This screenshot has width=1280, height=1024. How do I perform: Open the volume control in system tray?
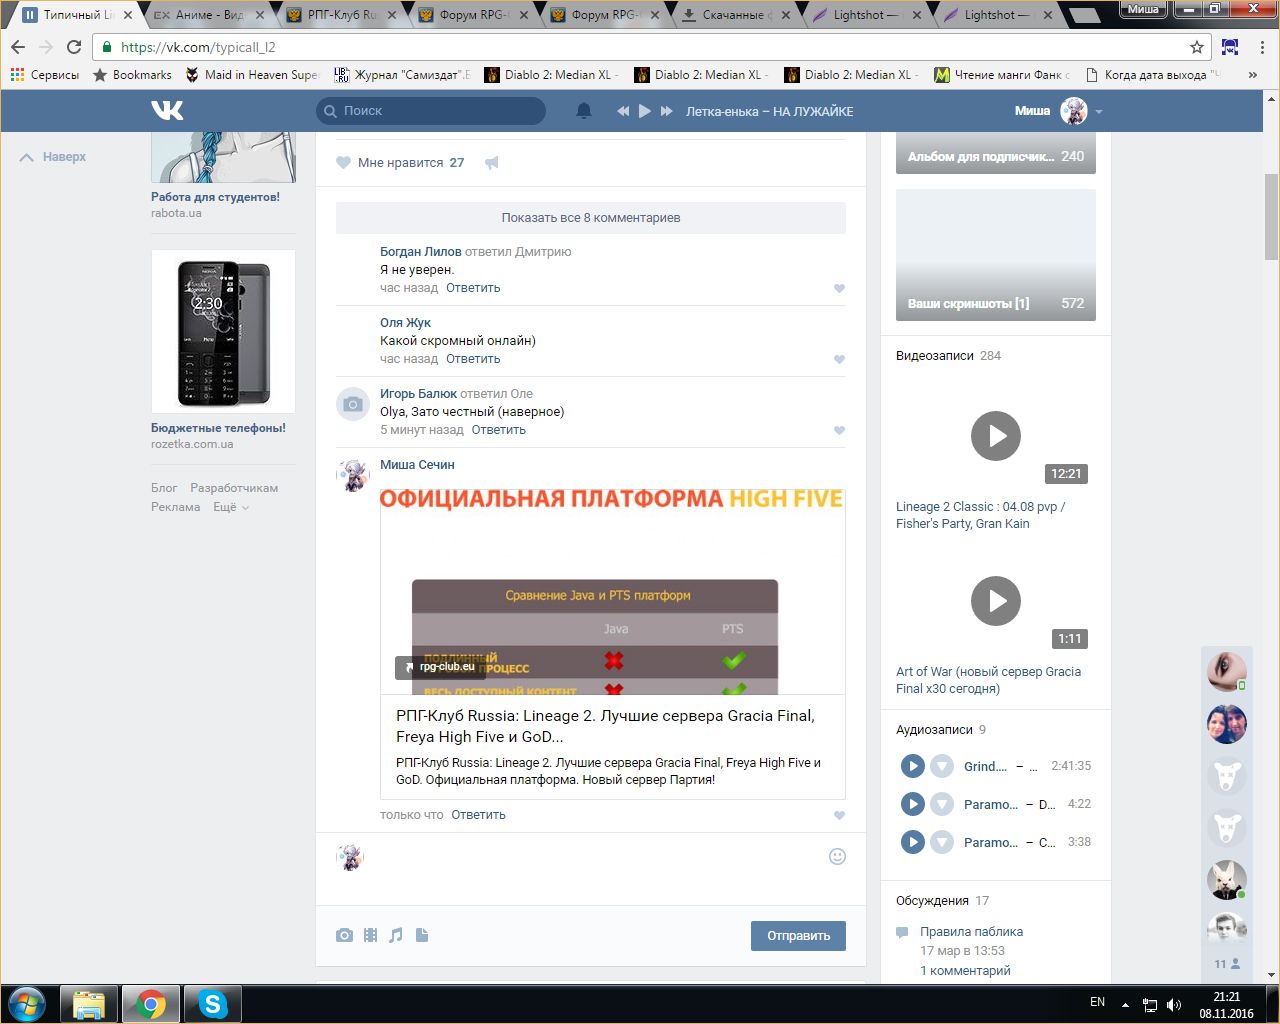tap(1174, 1005)
